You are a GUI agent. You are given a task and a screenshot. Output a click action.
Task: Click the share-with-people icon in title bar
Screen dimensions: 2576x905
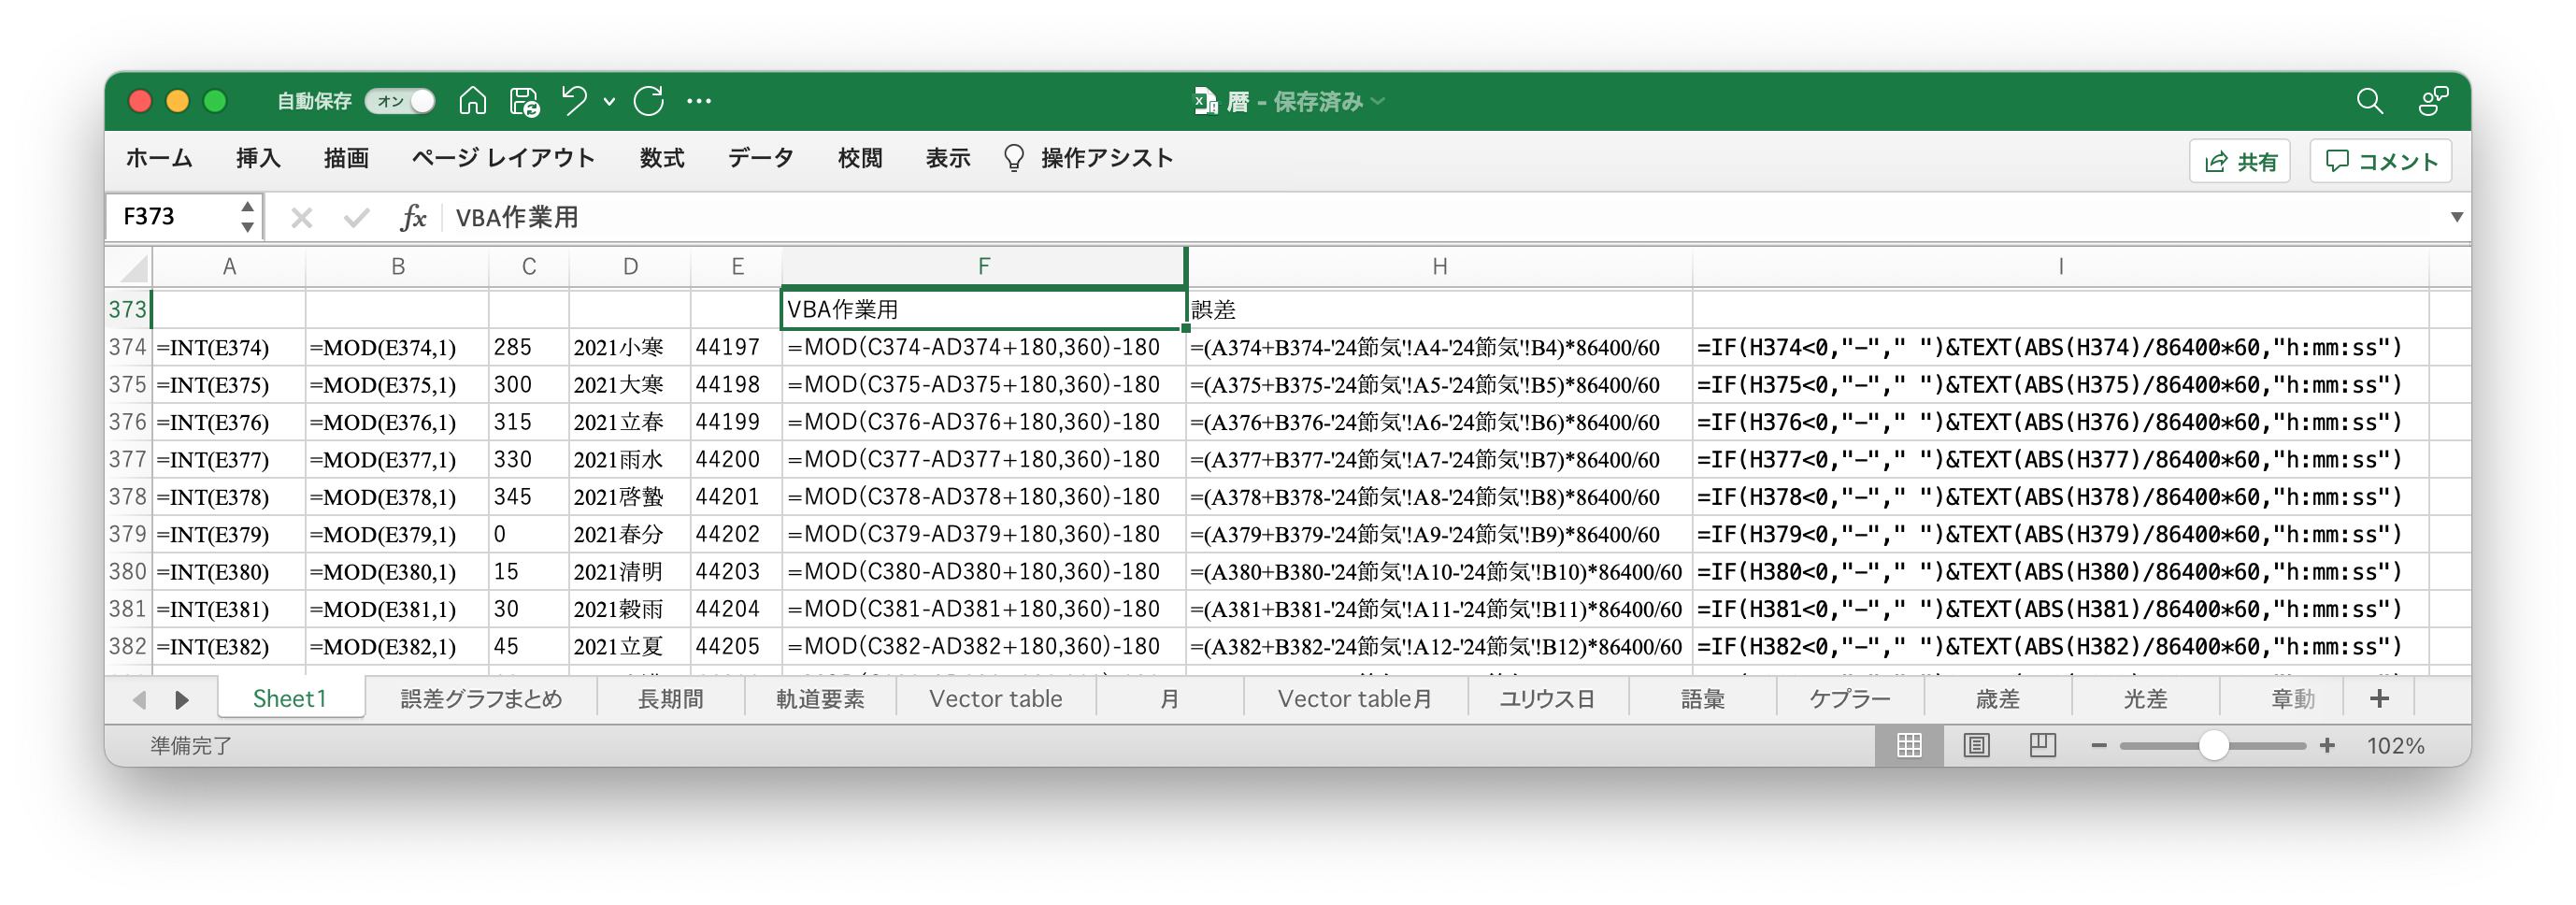(x=2433, y=101)
